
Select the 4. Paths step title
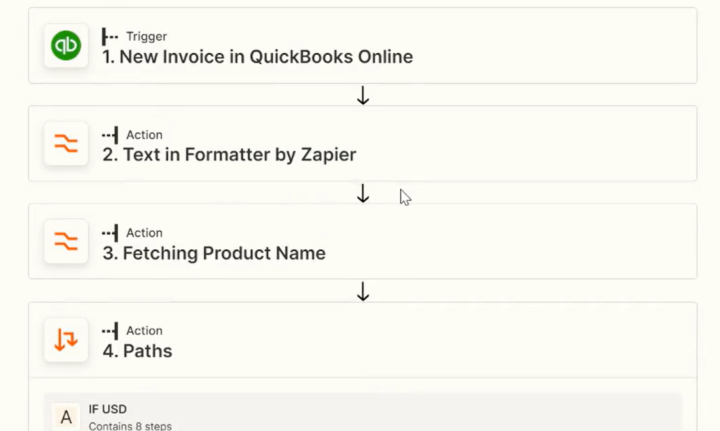point(137,351)
